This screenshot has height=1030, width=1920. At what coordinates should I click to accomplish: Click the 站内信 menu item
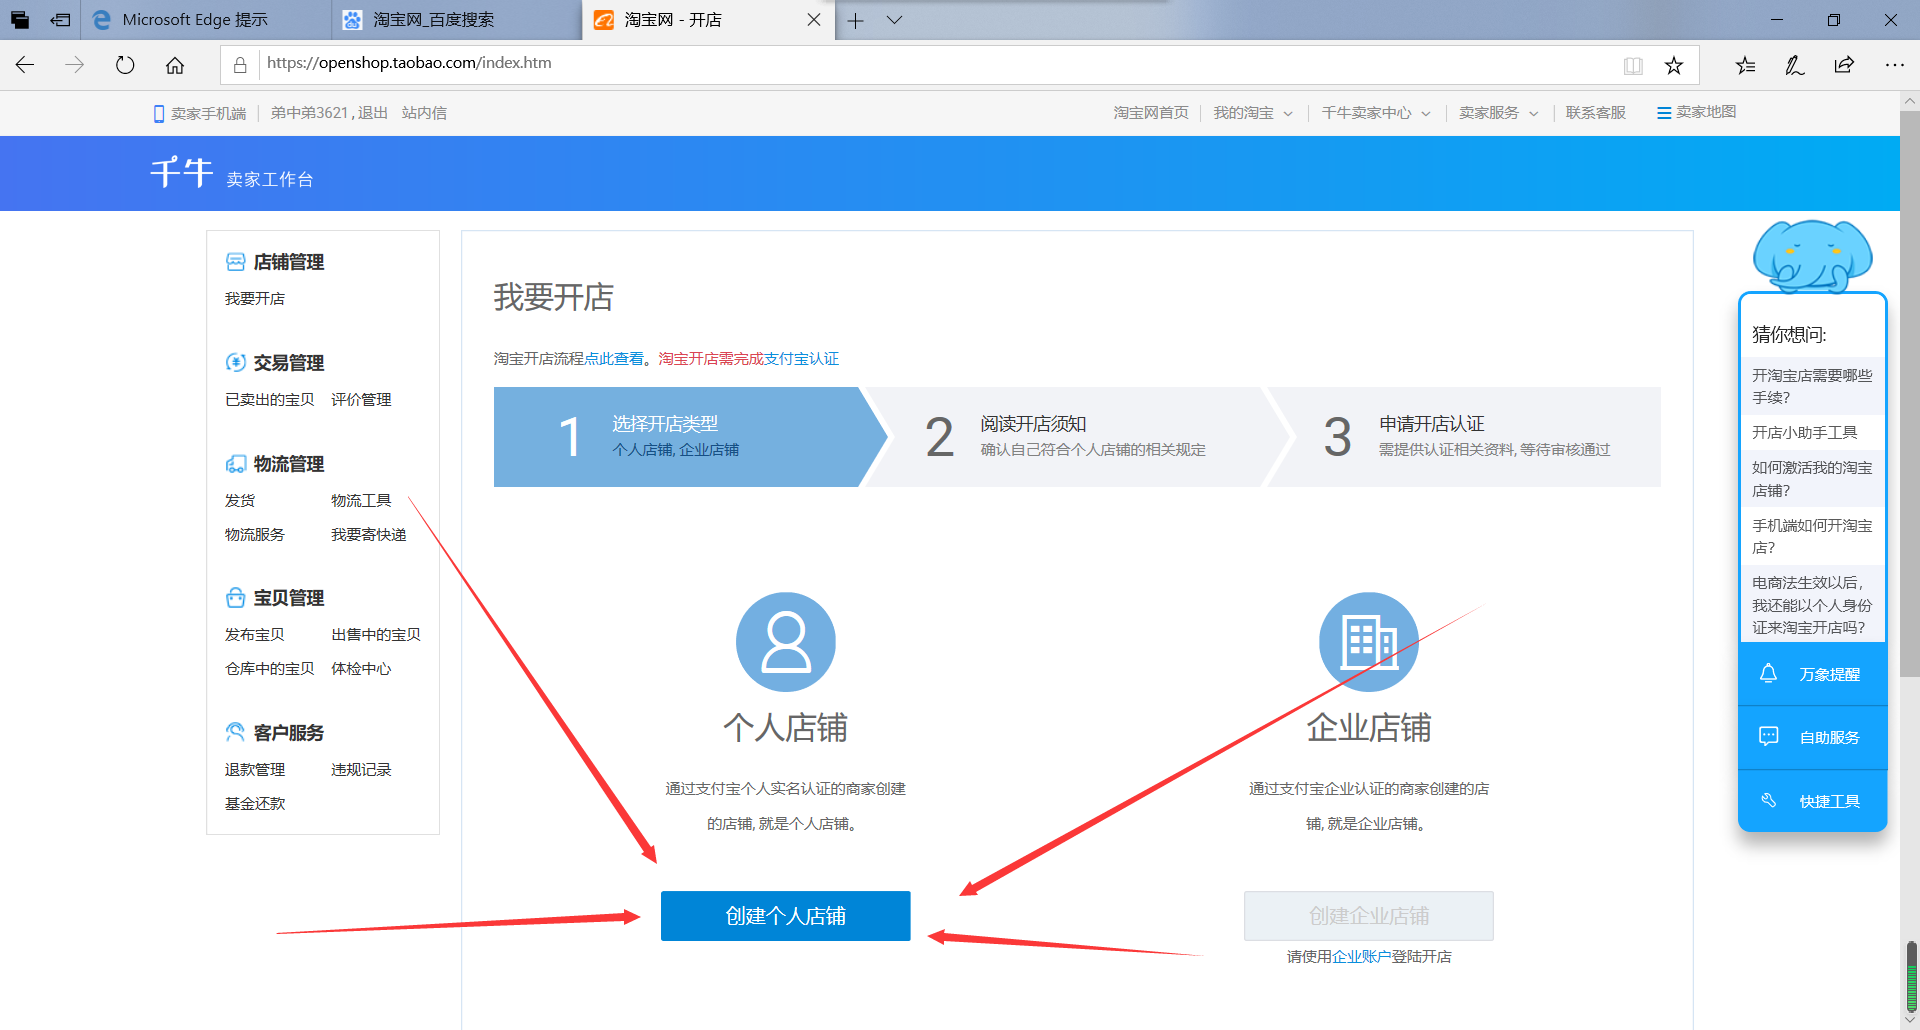pyautogui.click(x=424, y=112)
